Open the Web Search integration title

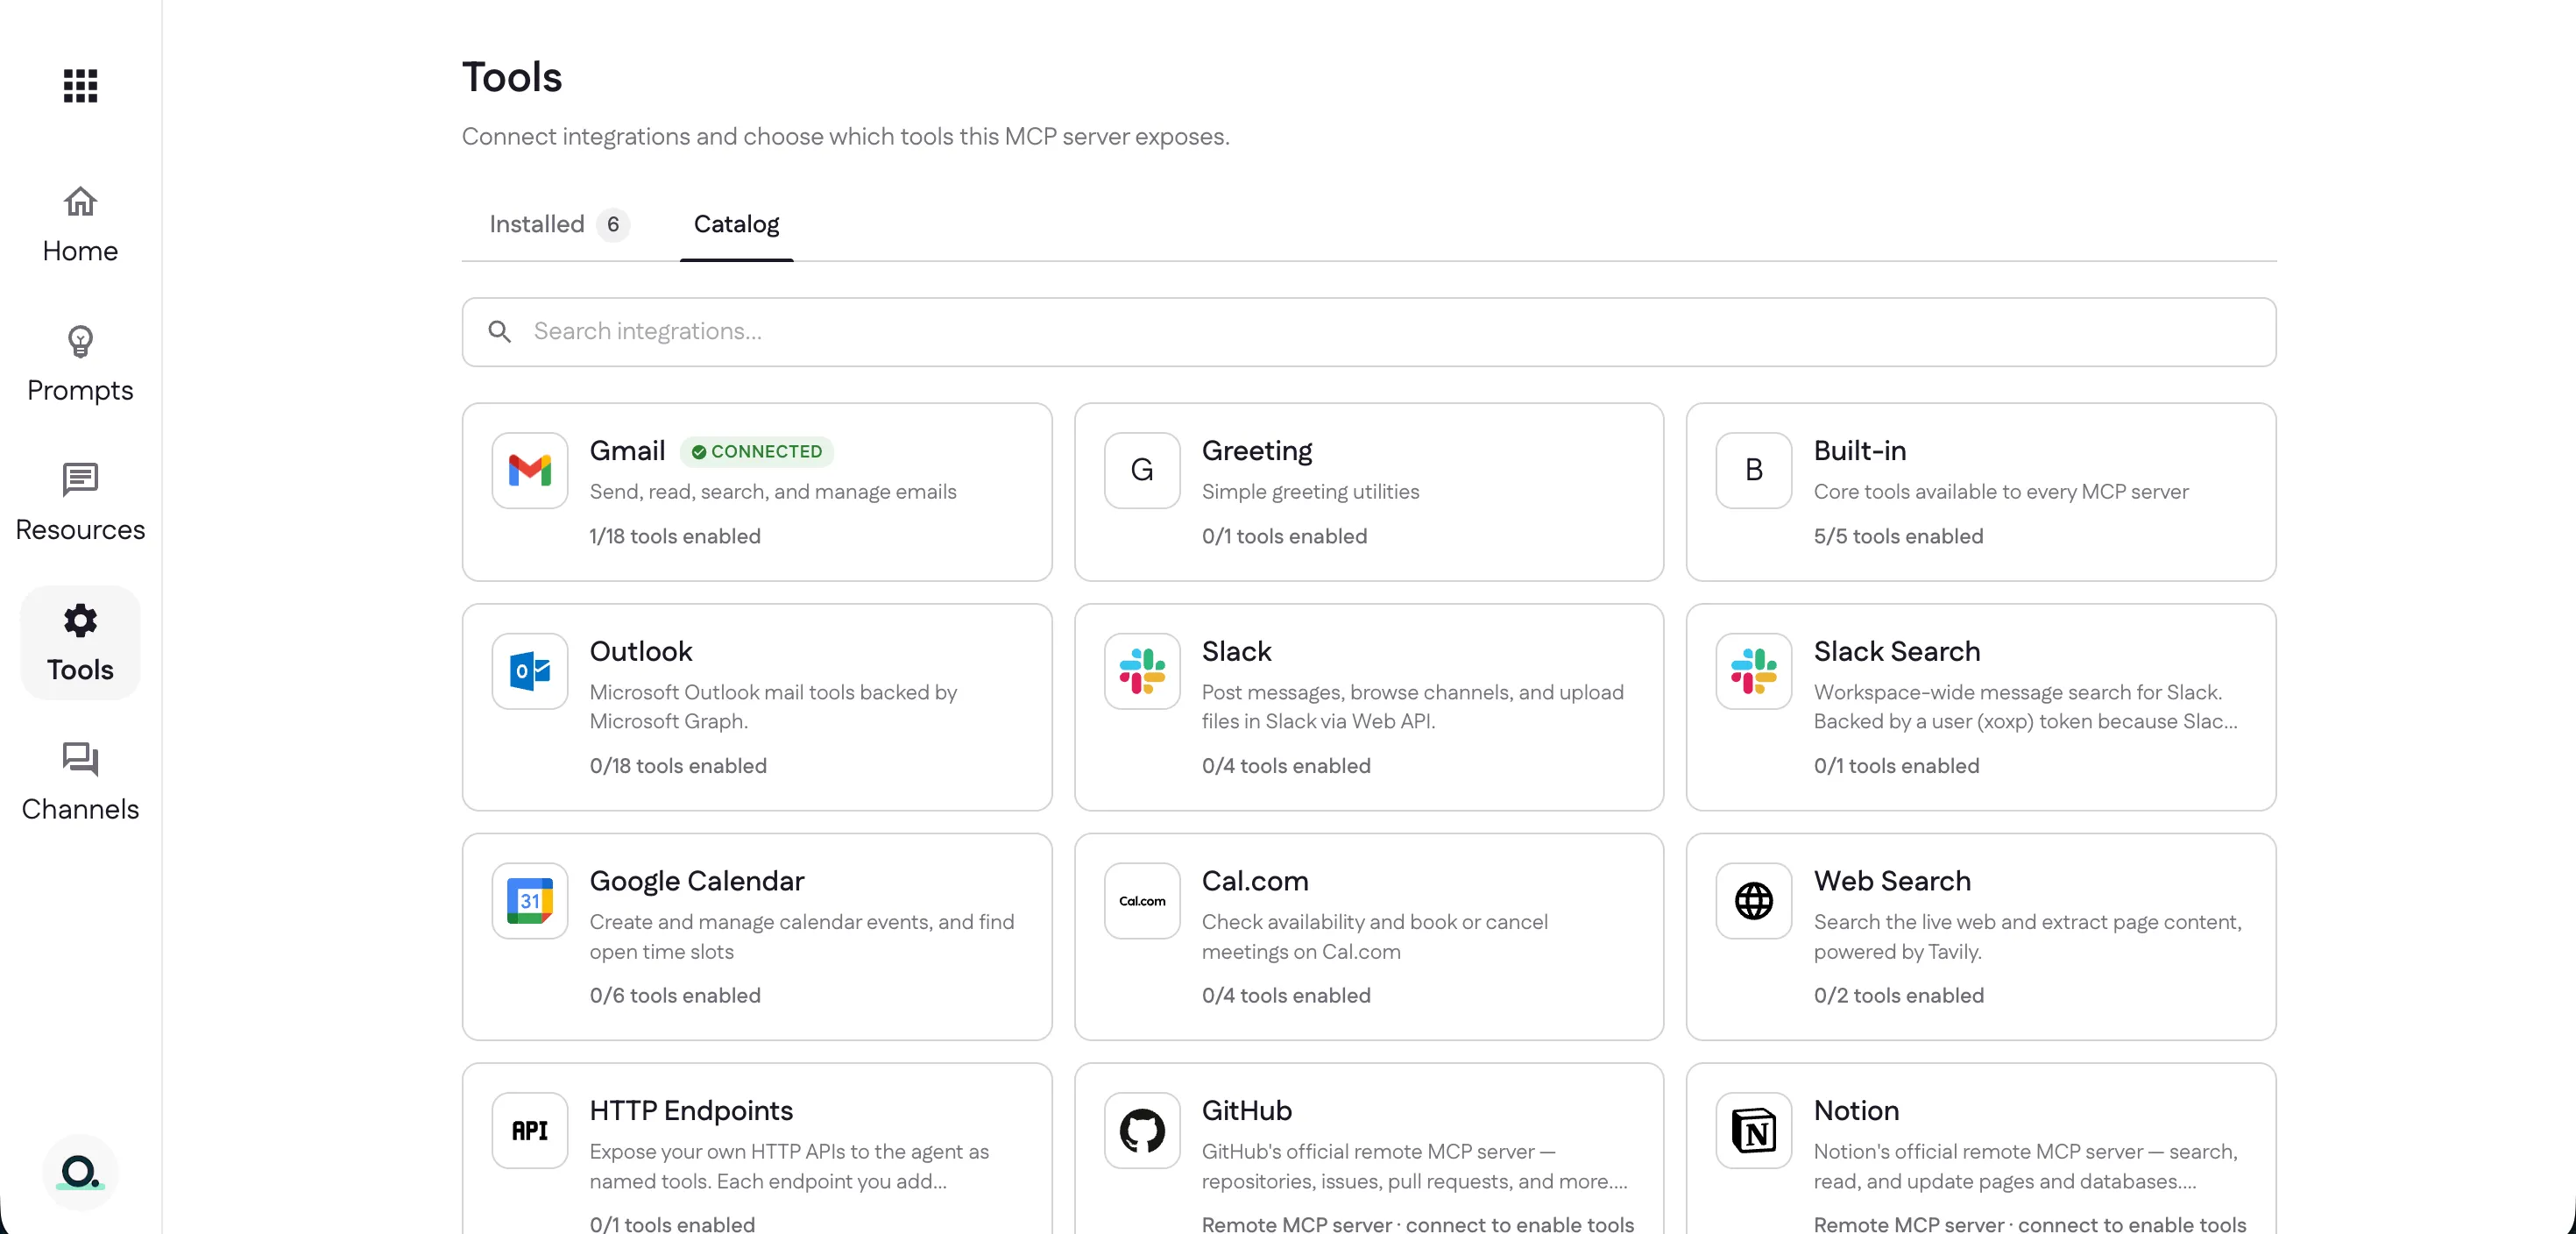[x=1892, y=881]
